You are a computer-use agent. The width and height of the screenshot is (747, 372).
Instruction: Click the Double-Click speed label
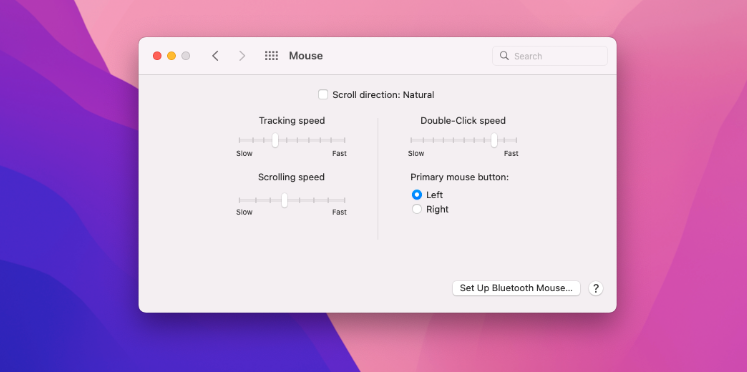463,121
